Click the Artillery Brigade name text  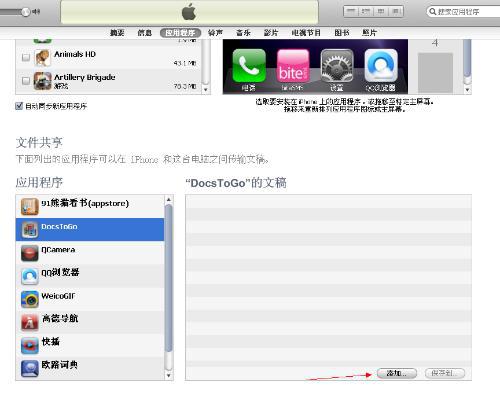tap(85, 77)
